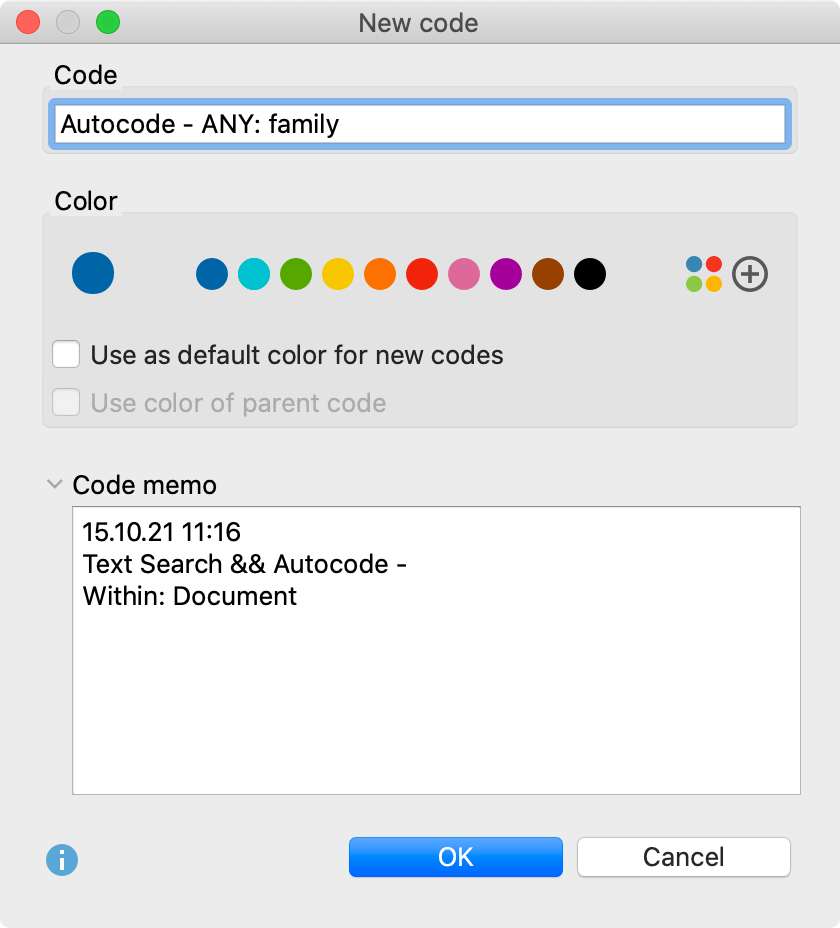Click the info help icon
Image resolution: width=840 pixels, height=928 pixels.
pos(62,859)
